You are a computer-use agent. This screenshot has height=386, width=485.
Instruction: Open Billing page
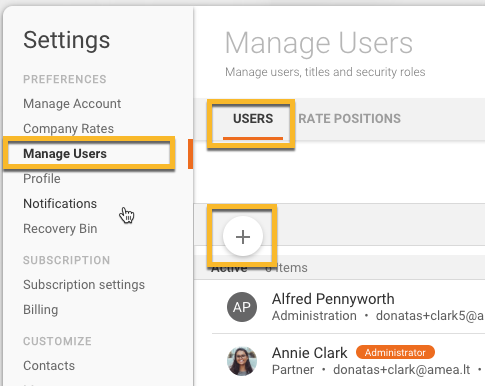tap(40, 310)
